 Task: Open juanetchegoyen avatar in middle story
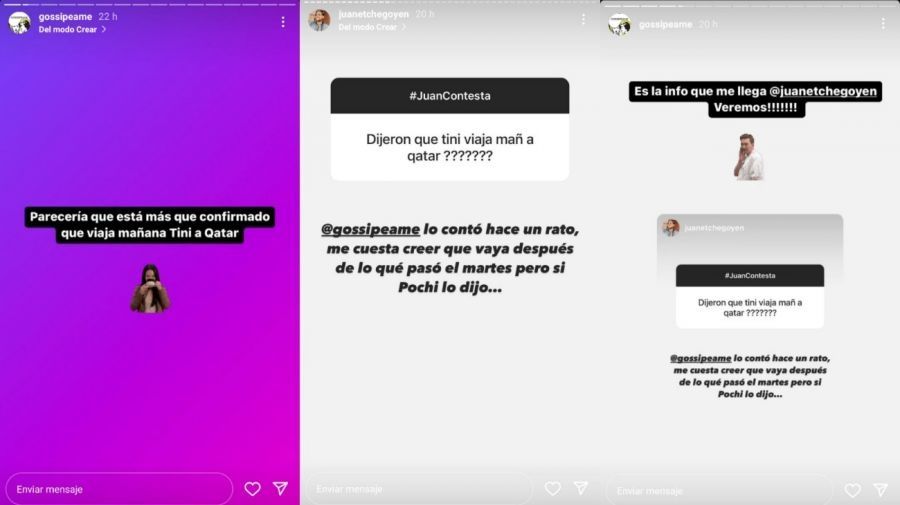pyautogui.click(x=319, y=21)
